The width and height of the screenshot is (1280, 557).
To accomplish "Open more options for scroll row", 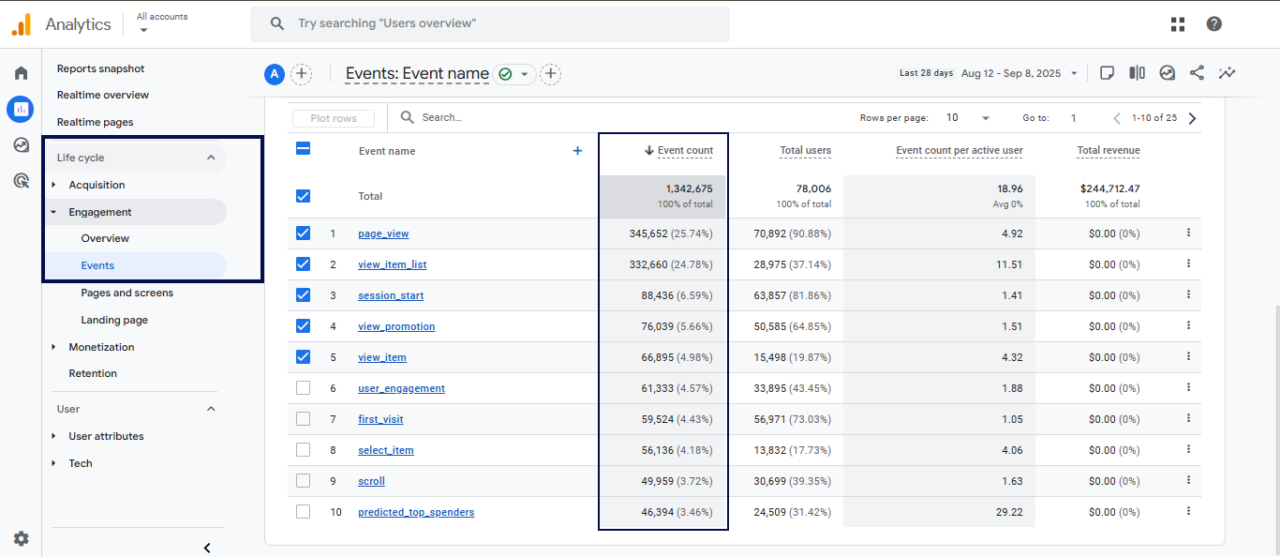I will click(1188, 481).
